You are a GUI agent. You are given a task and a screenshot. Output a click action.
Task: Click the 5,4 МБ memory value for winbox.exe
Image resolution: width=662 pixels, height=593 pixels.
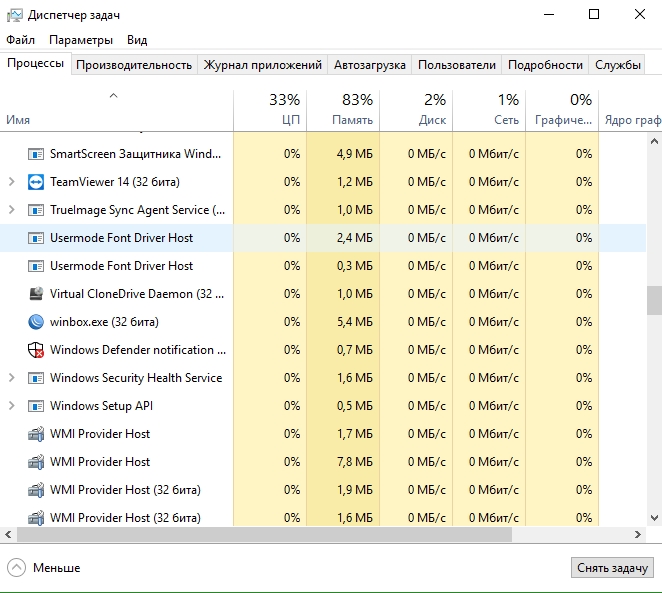[x=355, y=322]
